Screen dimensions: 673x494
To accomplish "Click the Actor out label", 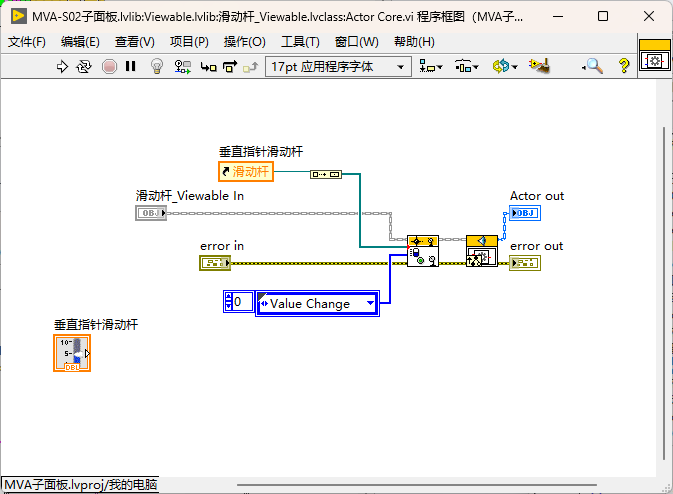I will point(537,196).
